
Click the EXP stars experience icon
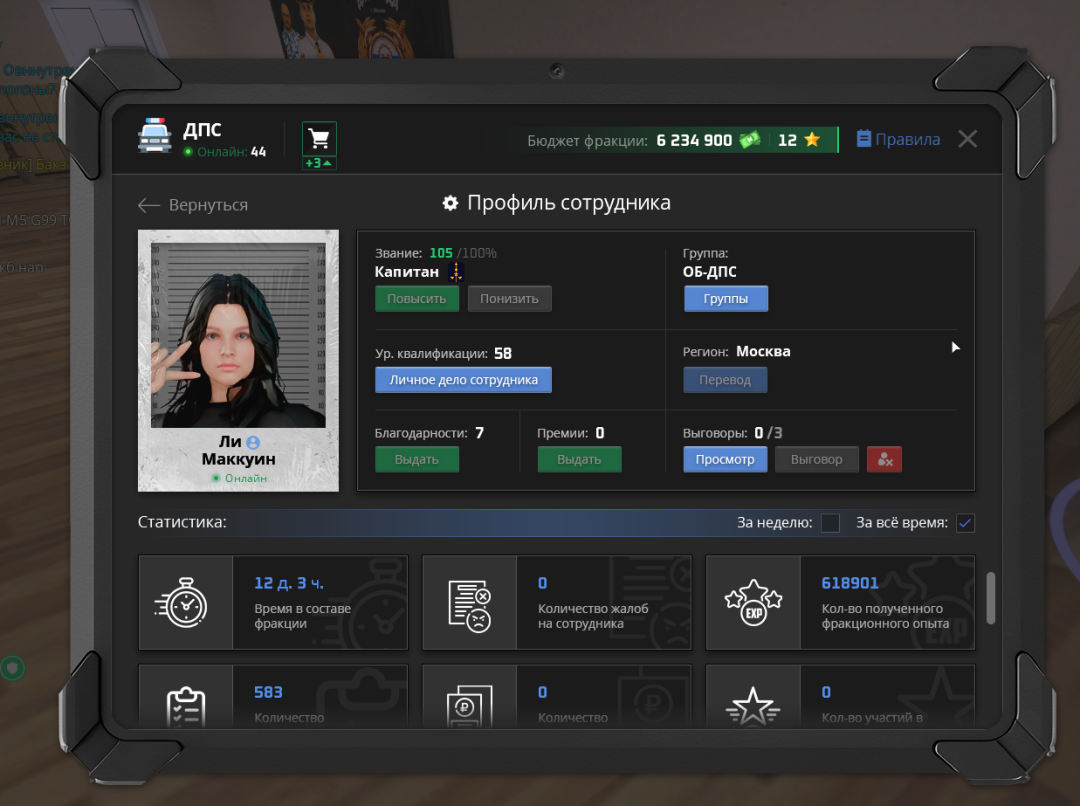pos(754,603)
